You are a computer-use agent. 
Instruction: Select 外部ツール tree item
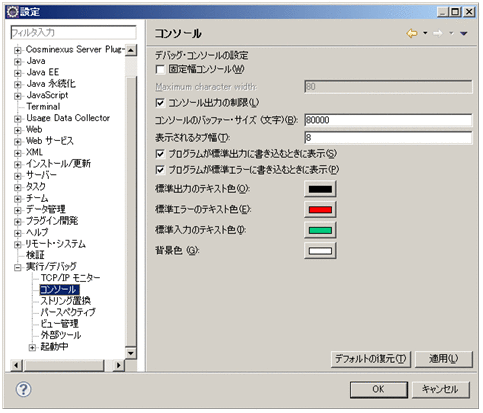pyautogui.click(x=61, y=335)
